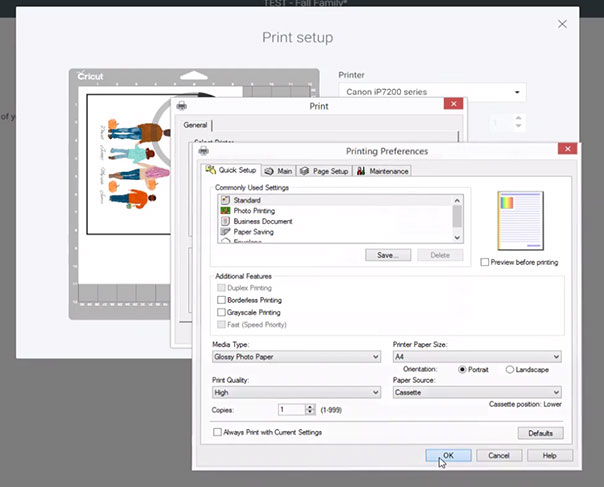Click the OK button

click(x=447, y=455)
